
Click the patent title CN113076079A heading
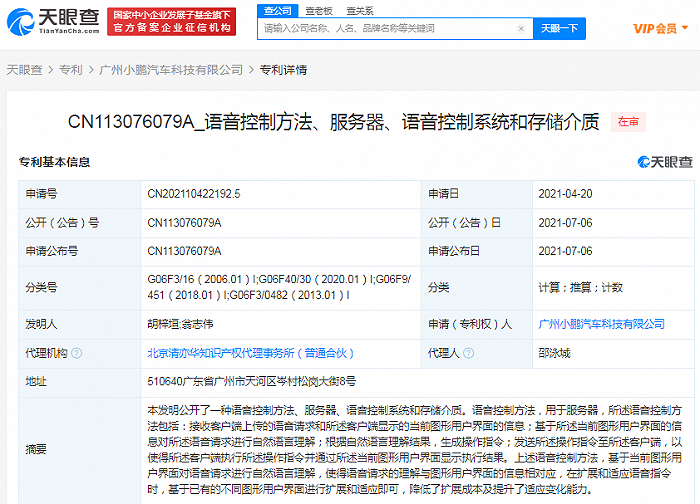pos(333,122)
